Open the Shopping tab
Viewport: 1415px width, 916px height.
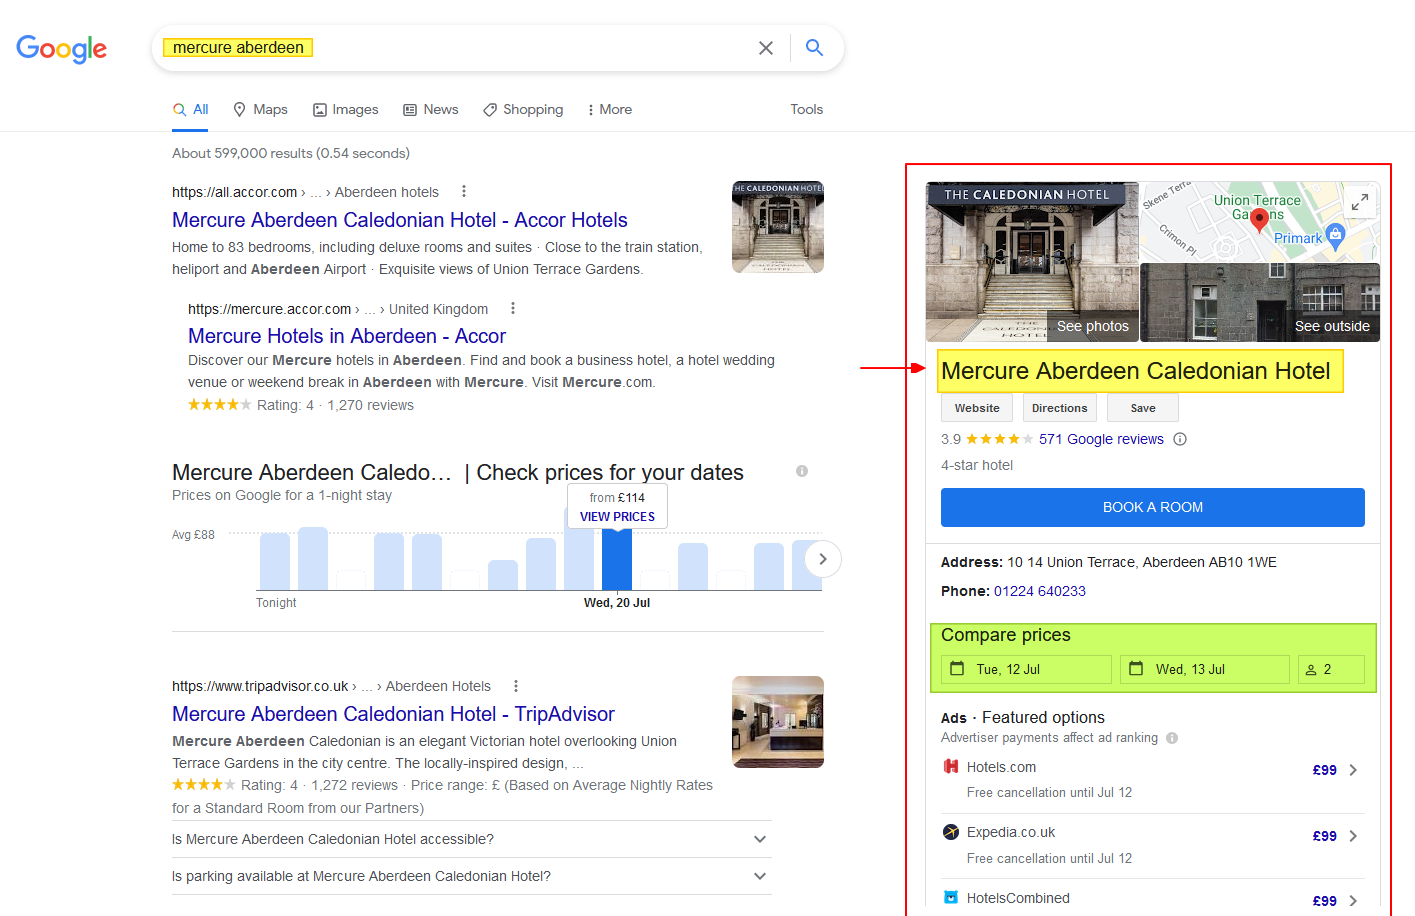point(523,109)
